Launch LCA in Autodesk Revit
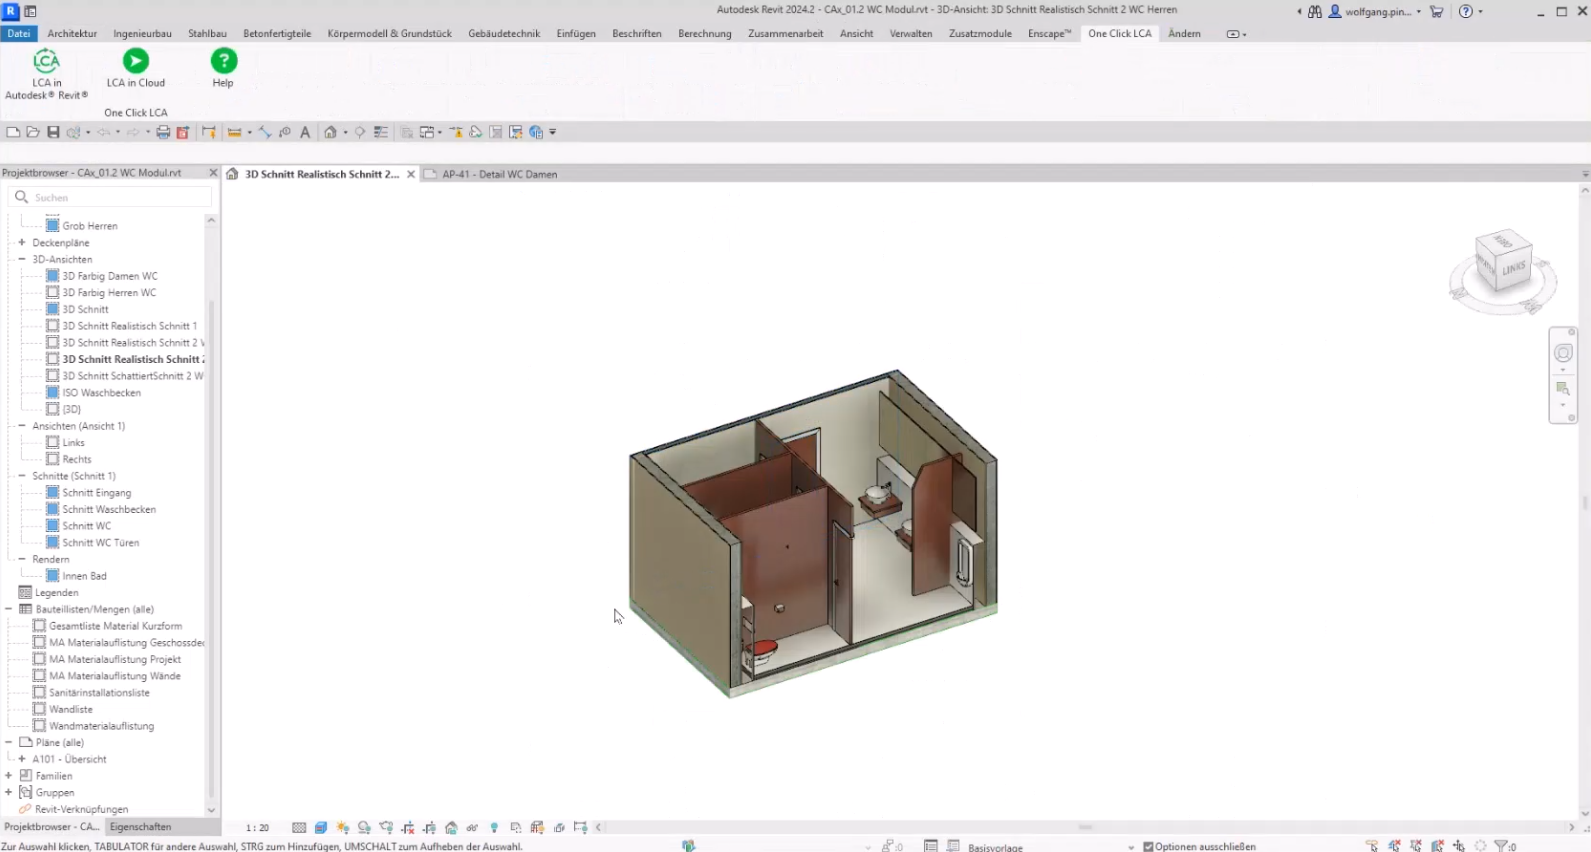This screenshot has width=1591, height=852. pyautogui.click(x=46, y=74)
